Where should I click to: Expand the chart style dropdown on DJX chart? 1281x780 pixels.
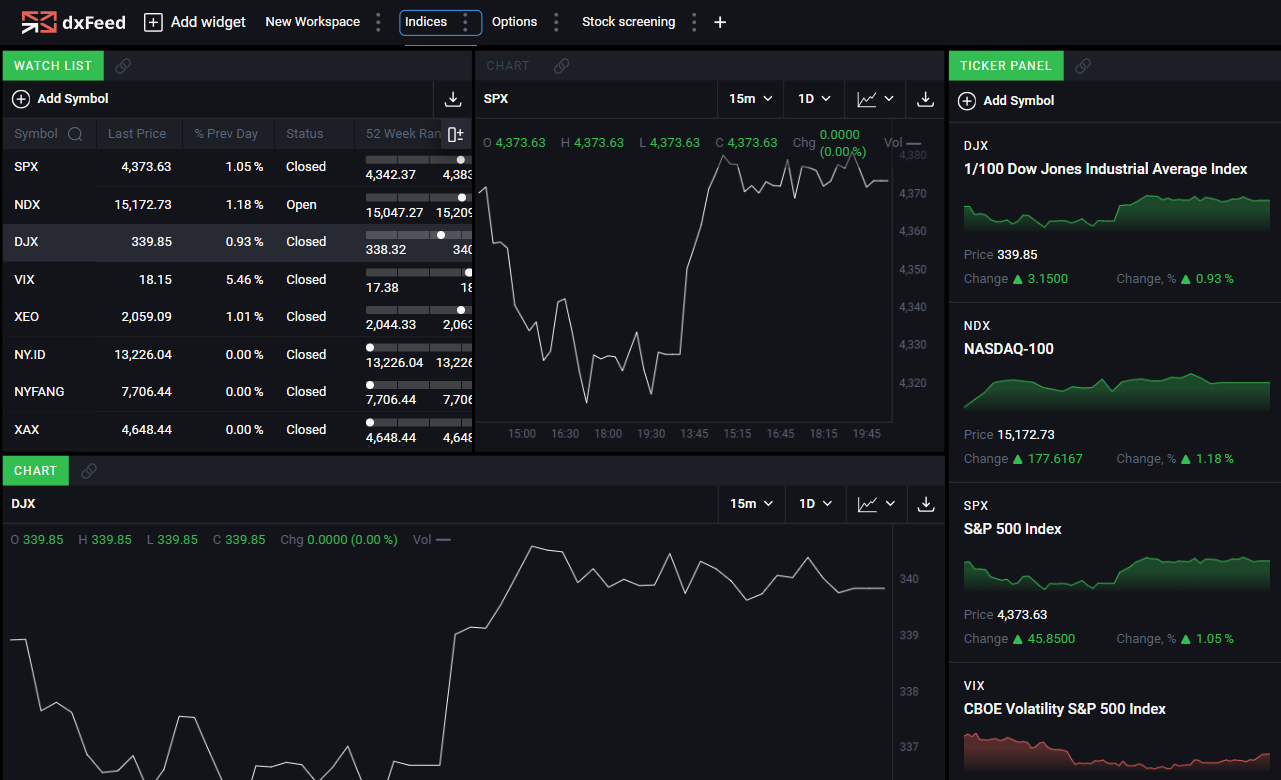(x=876, y=504)
